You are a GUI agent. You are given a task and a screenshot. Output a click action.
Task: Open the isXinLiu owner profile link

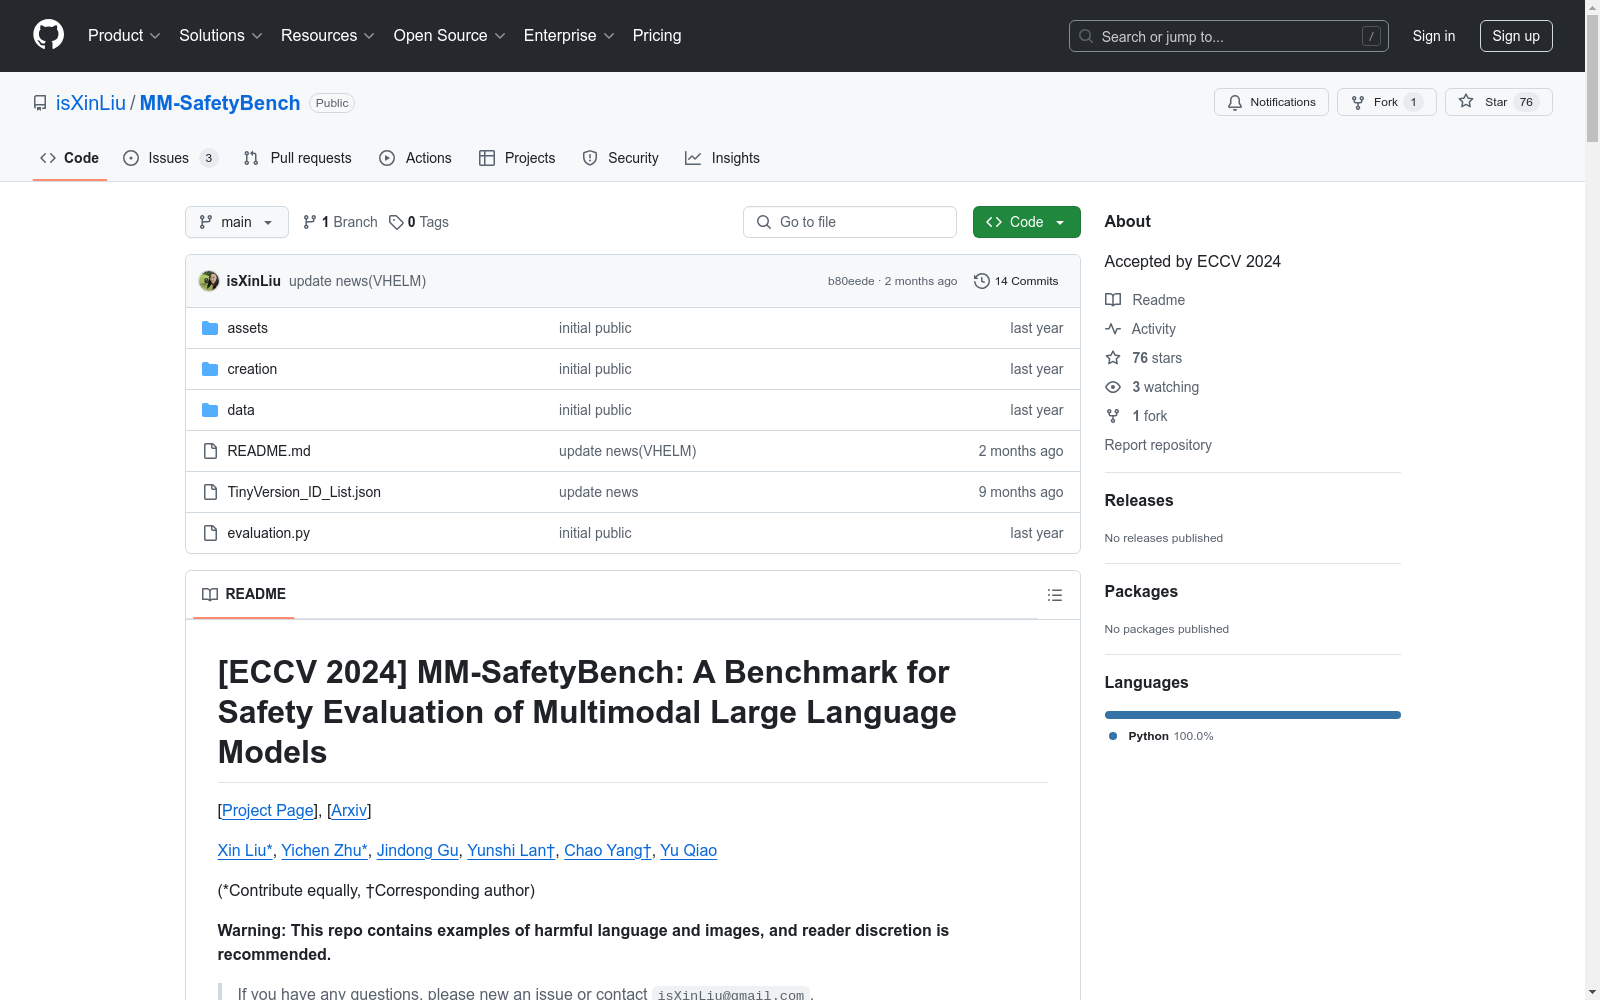(91, 103)
